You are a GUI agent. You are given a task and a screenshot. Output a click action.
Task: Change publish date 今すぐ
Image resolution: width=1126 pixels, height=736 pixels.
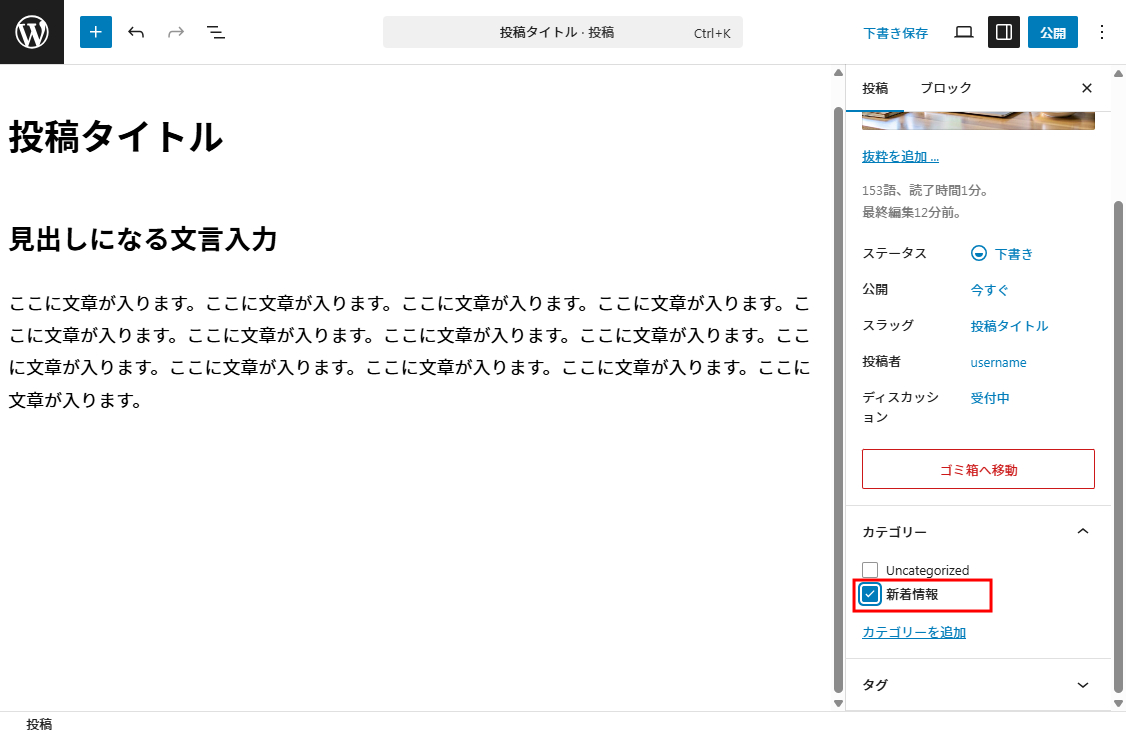[990, 290]
